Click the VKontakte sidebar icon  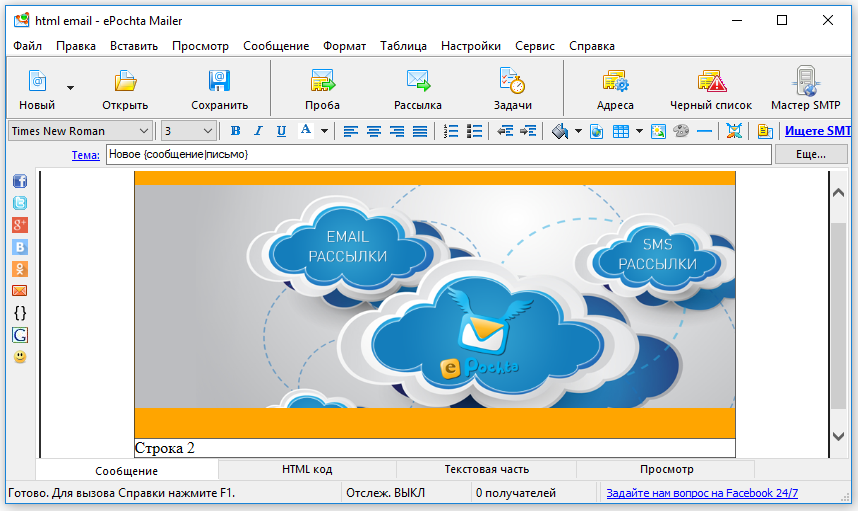coord(20,247)
